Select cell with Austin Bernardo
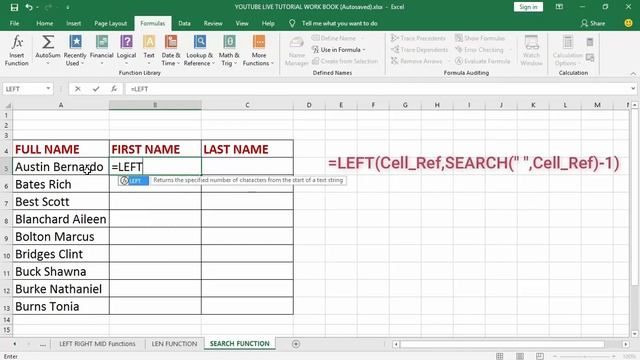 pos(61,167)
